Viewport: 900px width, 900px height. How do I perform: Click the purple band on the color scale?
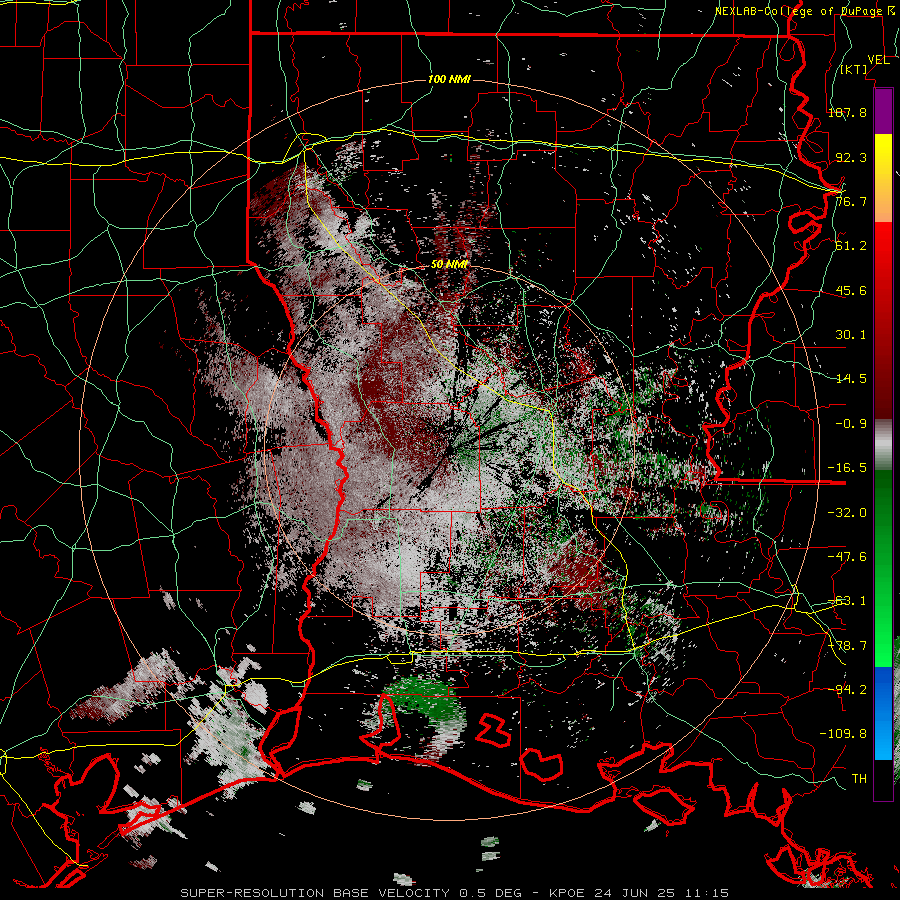click(883, 112)
